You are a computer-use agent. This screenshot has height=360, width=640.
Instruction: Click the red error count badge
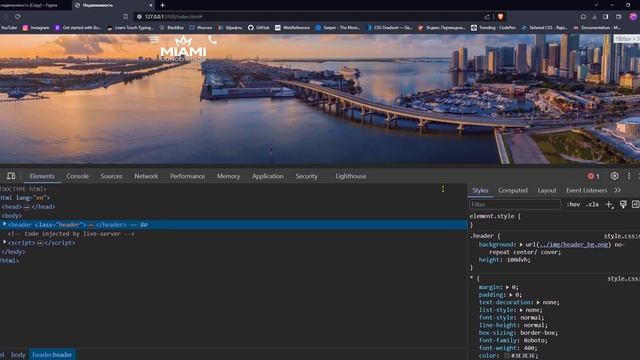(593, 176)
